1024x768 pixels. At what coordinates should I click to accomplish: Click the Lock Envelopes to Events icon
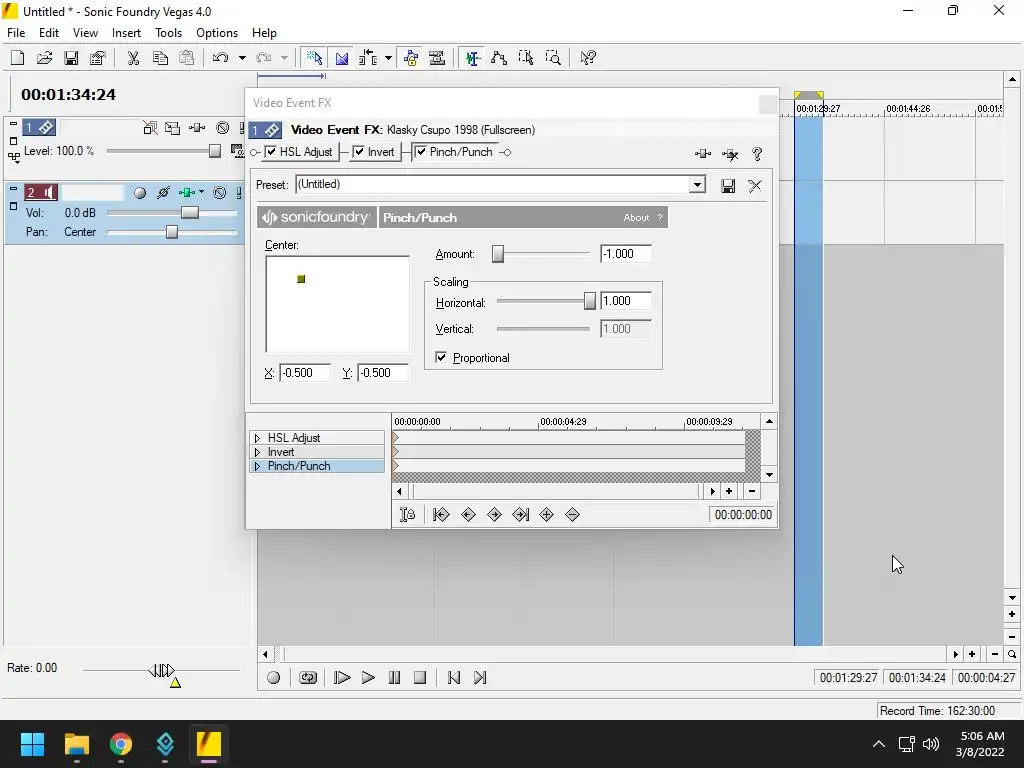pos(411,58)
